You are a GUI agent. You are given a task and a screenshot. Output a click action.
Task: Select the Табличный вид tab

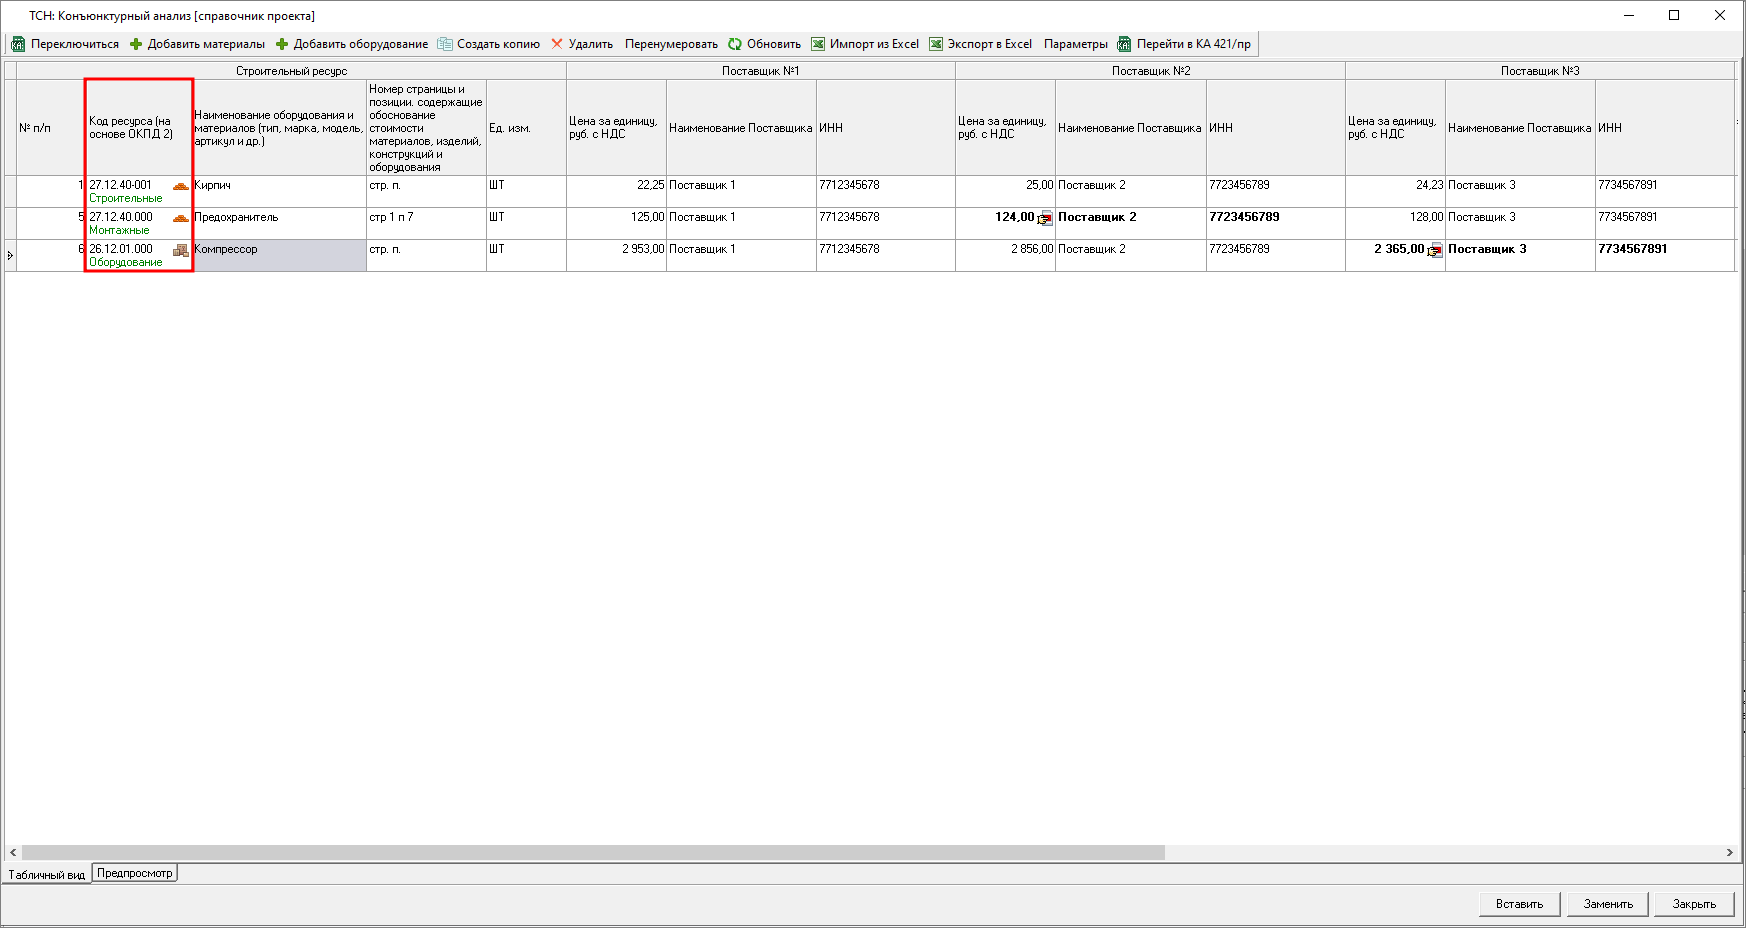(x=47, y=875)
